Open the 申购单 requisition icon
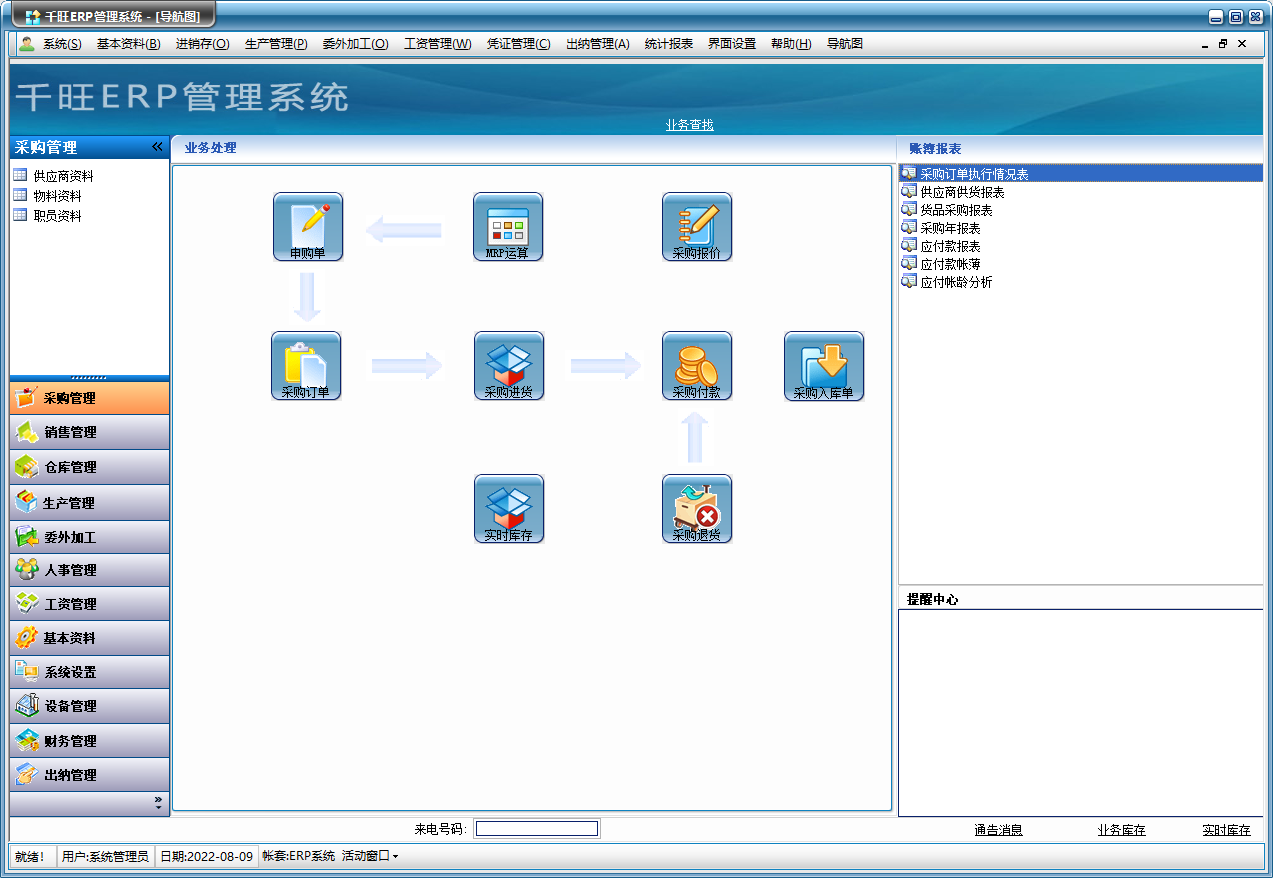This screenshot has height=878, width=1273. click(308, 227)
